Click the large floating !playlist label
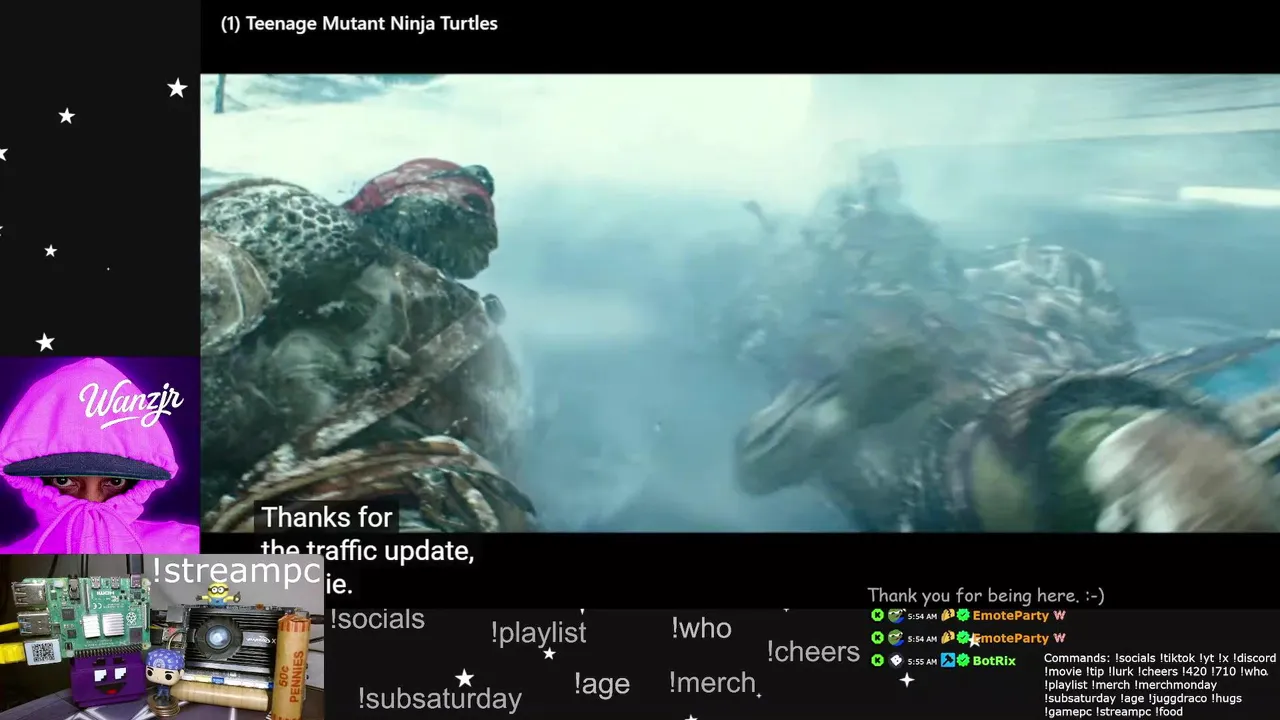This screenshot has width=1280, height=720. click(538, 633)
